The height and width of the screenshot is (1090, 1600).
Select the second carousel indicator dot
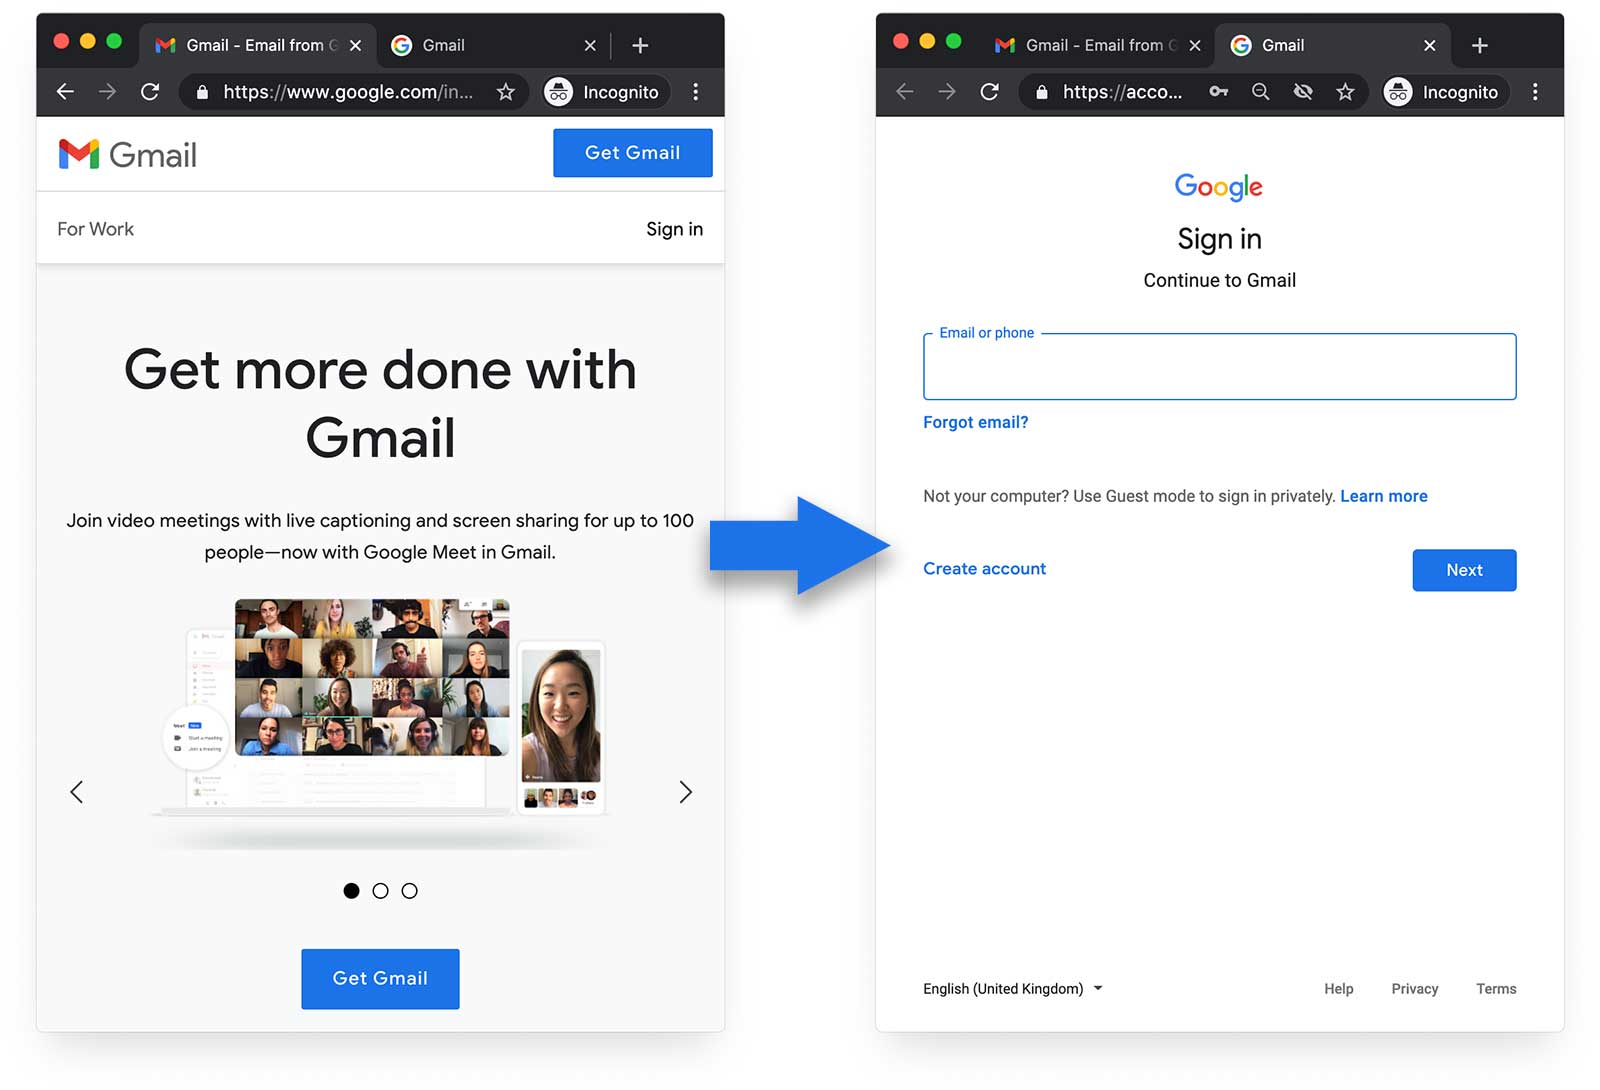click(380, 890)
